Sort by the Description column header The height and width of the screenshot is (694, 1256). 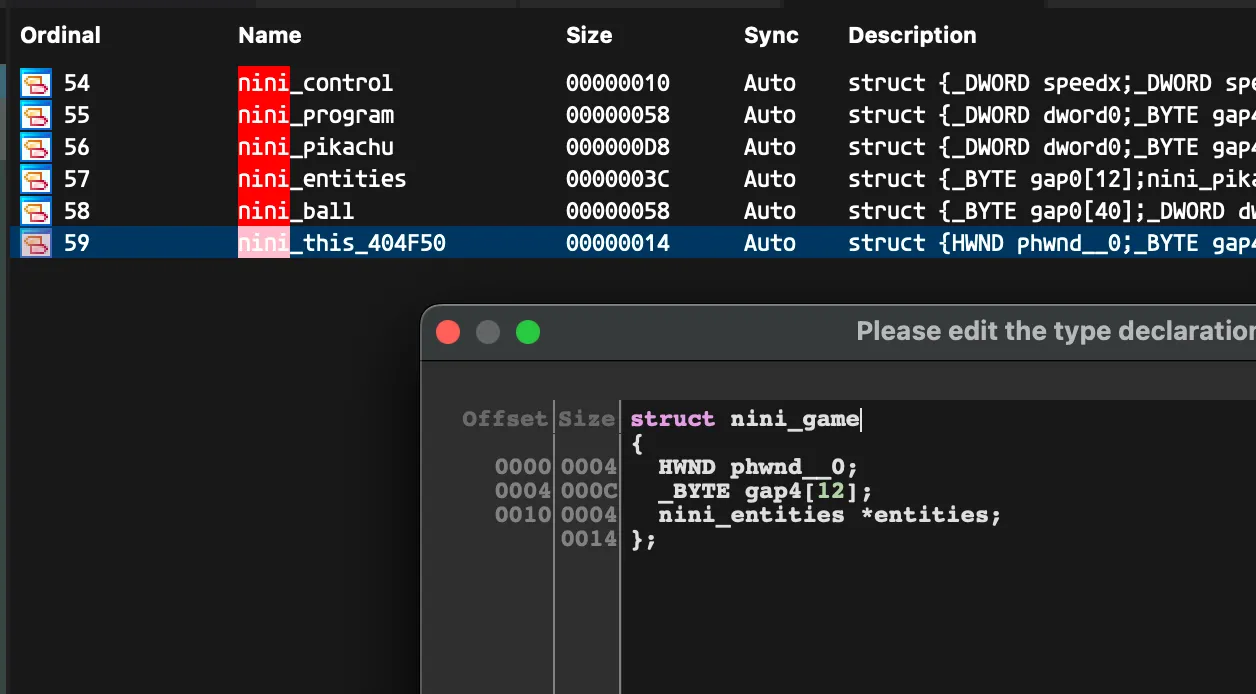click(x=912, y=35)
